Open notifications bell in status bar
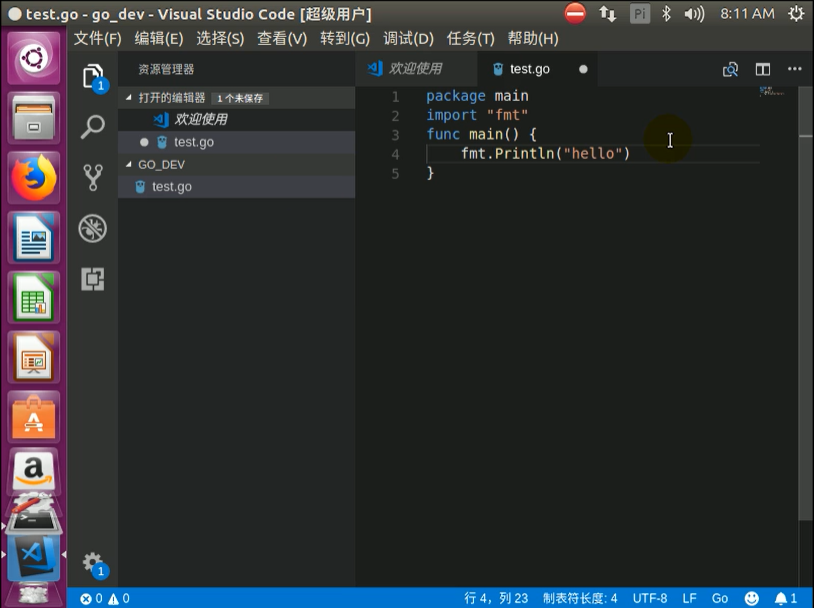 785,599
